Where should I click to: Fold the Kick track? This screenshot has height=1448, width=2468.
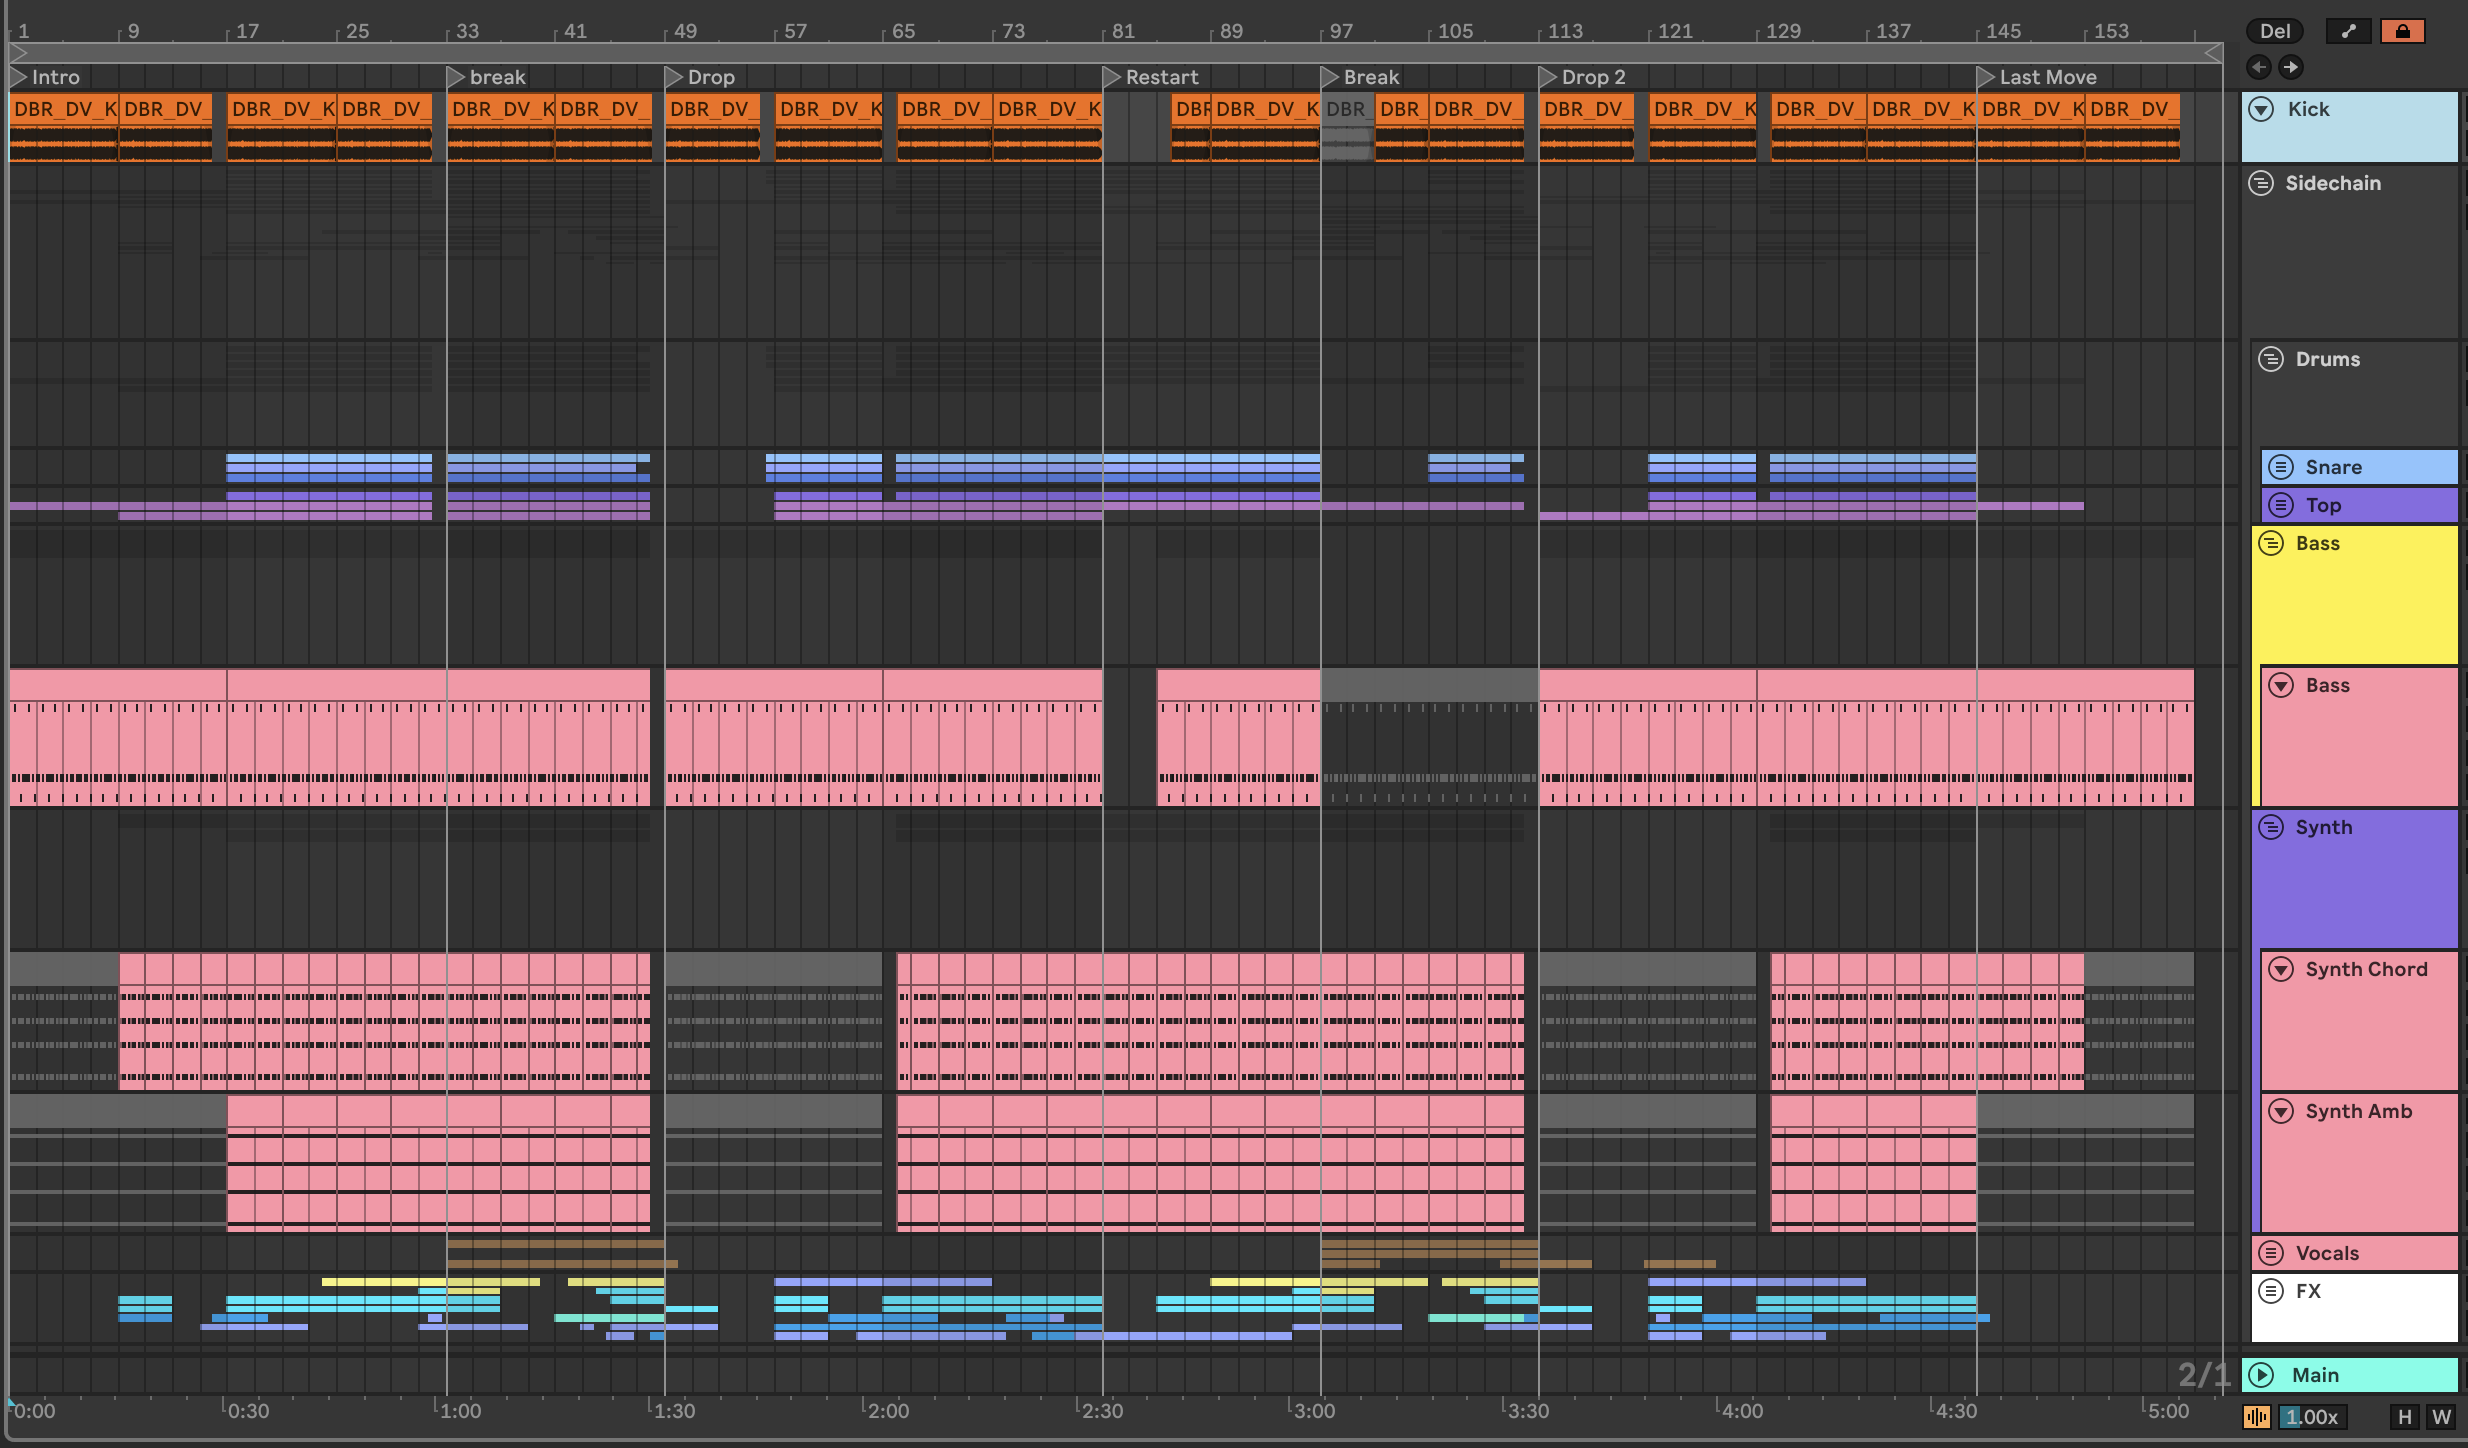[x=2261, y=110]
